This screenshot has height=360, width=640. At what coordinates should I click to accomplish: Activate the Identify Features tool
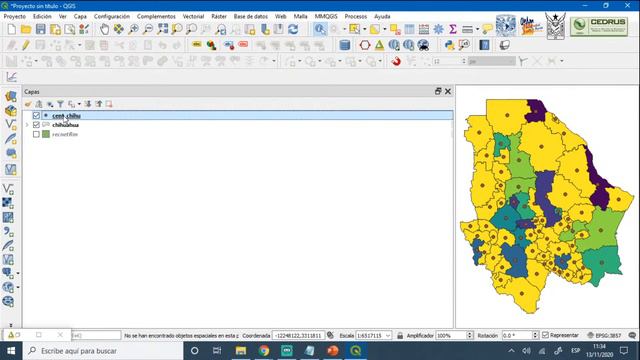coord(320,29)
